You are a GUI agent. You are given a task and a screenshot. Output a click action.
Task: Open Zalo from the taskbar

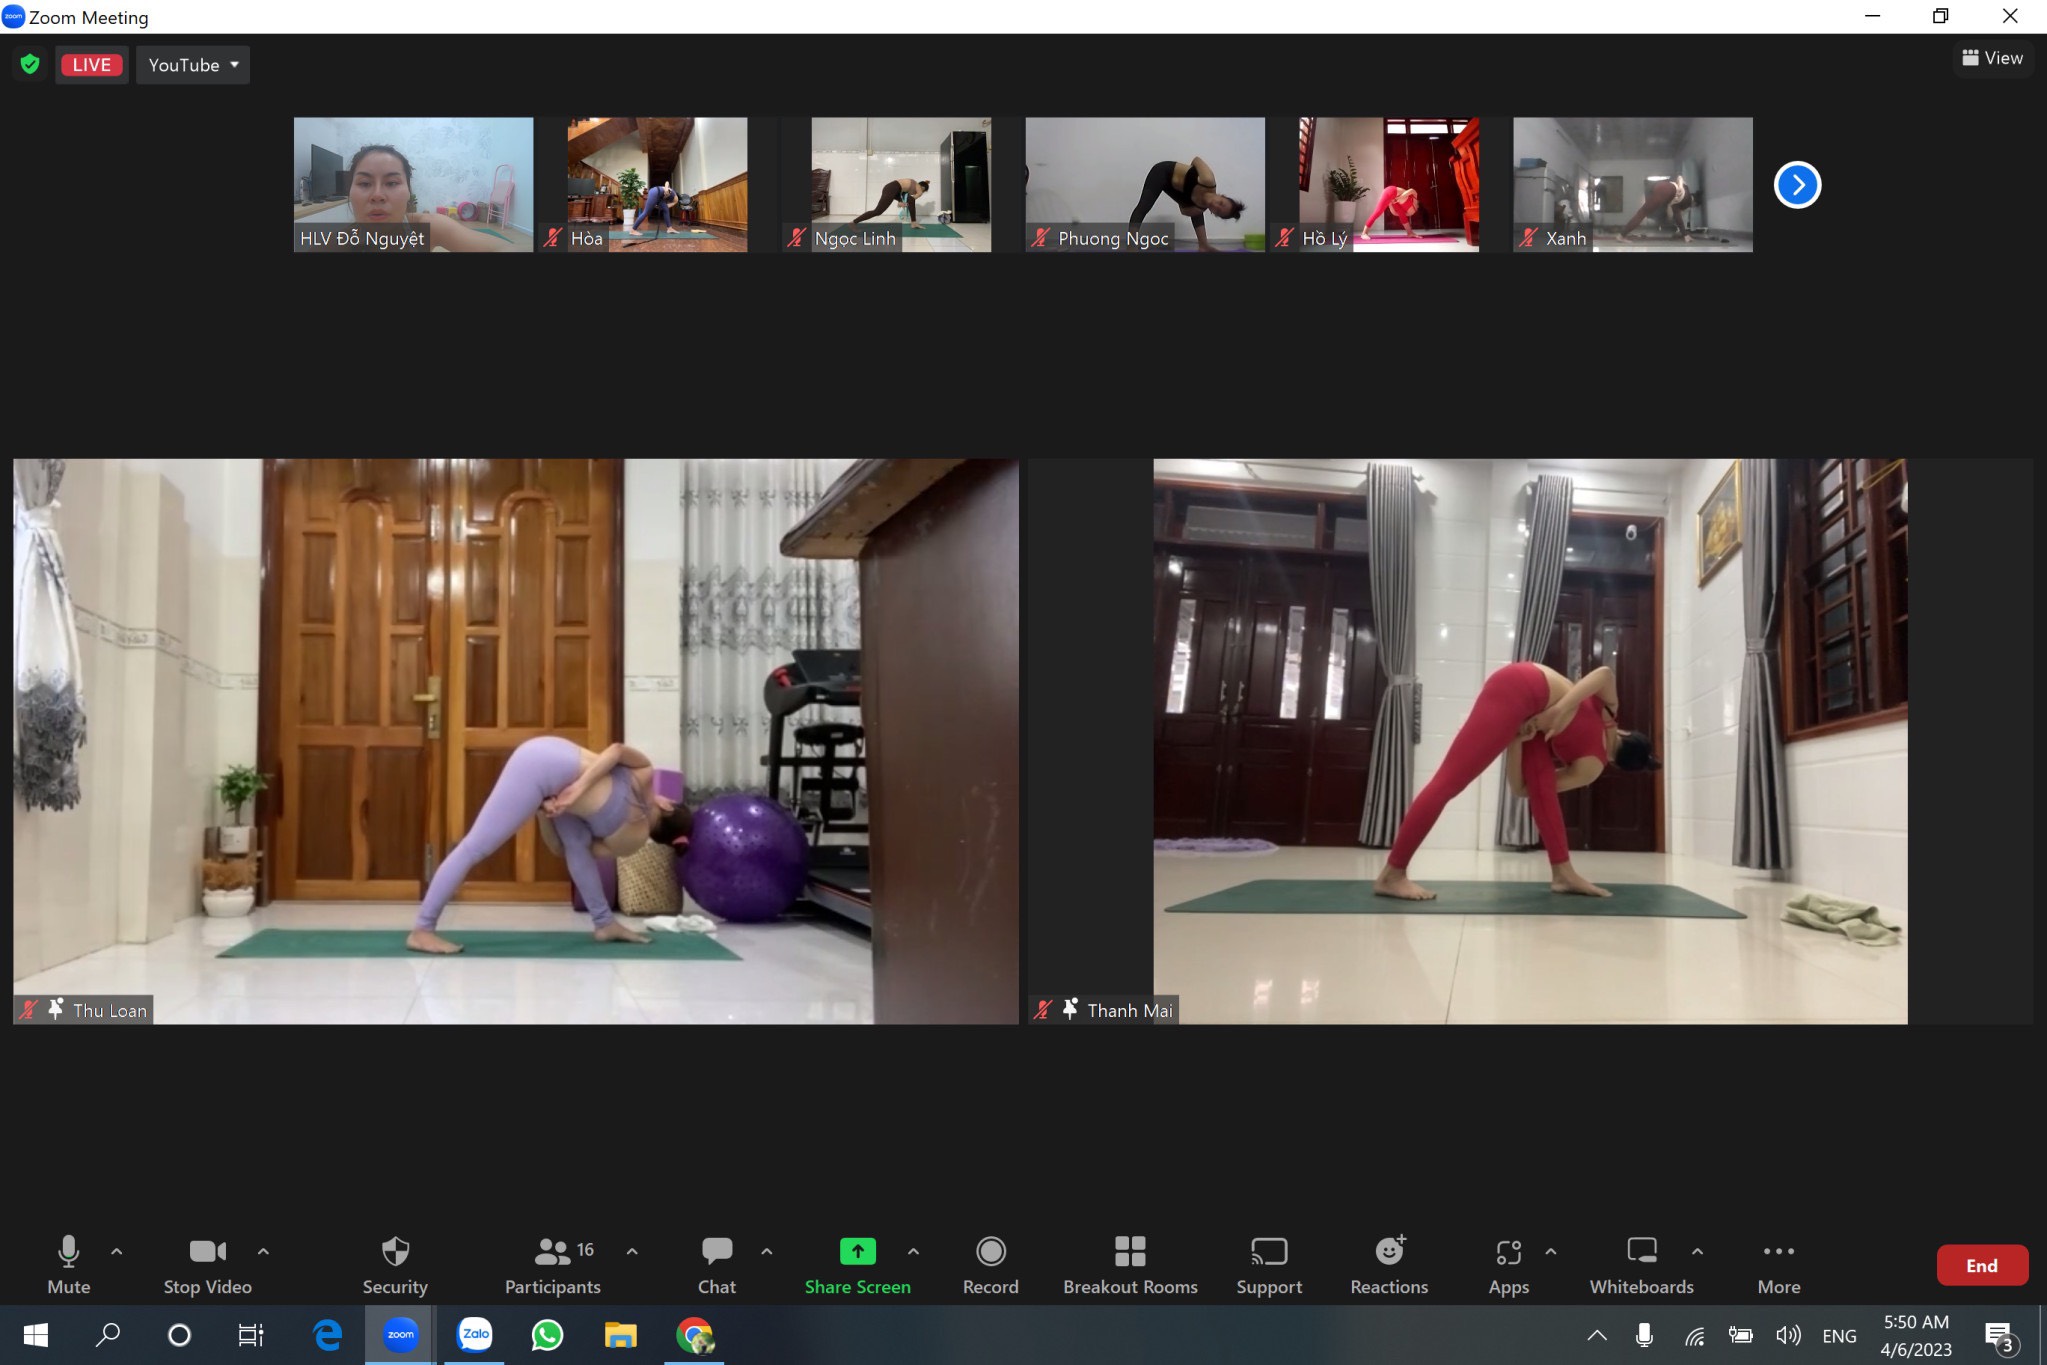pyautogui.click(x=475, y=1335)
